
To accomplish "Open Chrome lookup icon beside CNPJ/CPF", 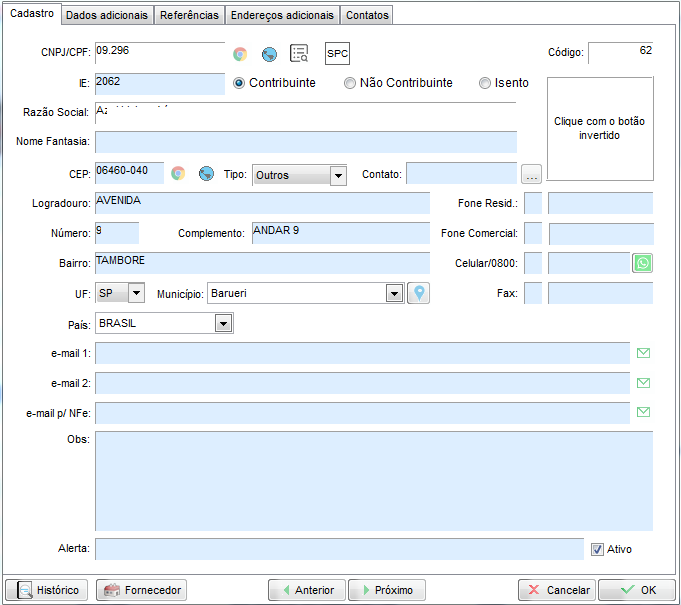I will coord(240,54).
